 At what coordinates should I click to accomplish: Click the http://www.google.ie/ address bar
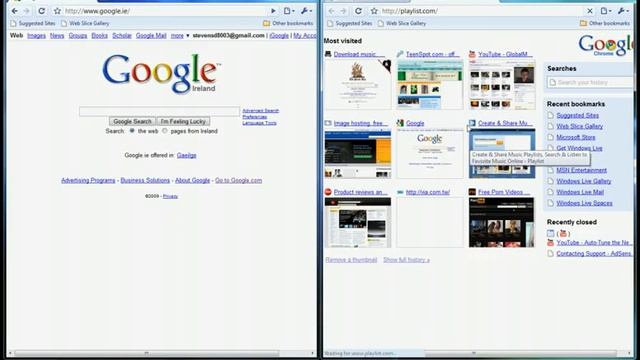tap(165, 11)
